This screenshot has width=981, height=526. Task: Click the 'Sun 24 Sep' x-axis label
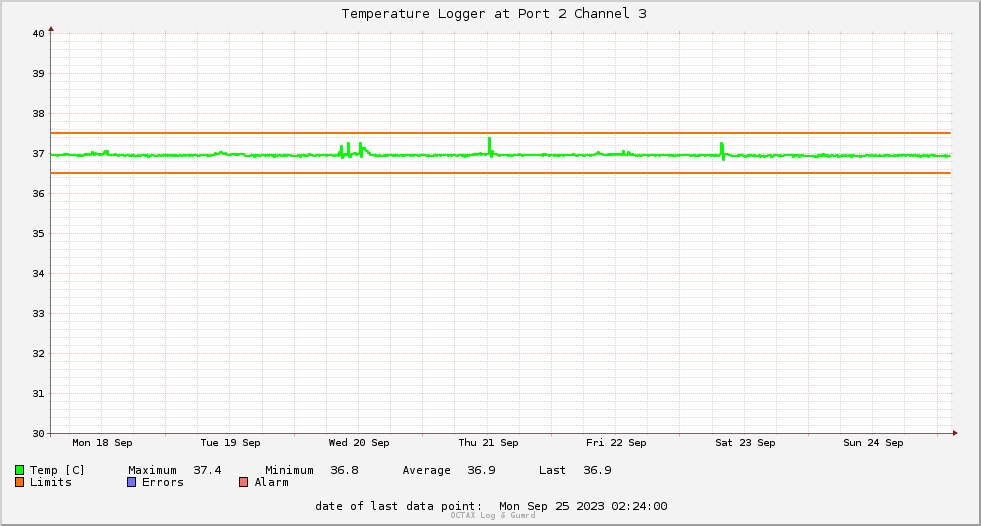coord(873,443)
